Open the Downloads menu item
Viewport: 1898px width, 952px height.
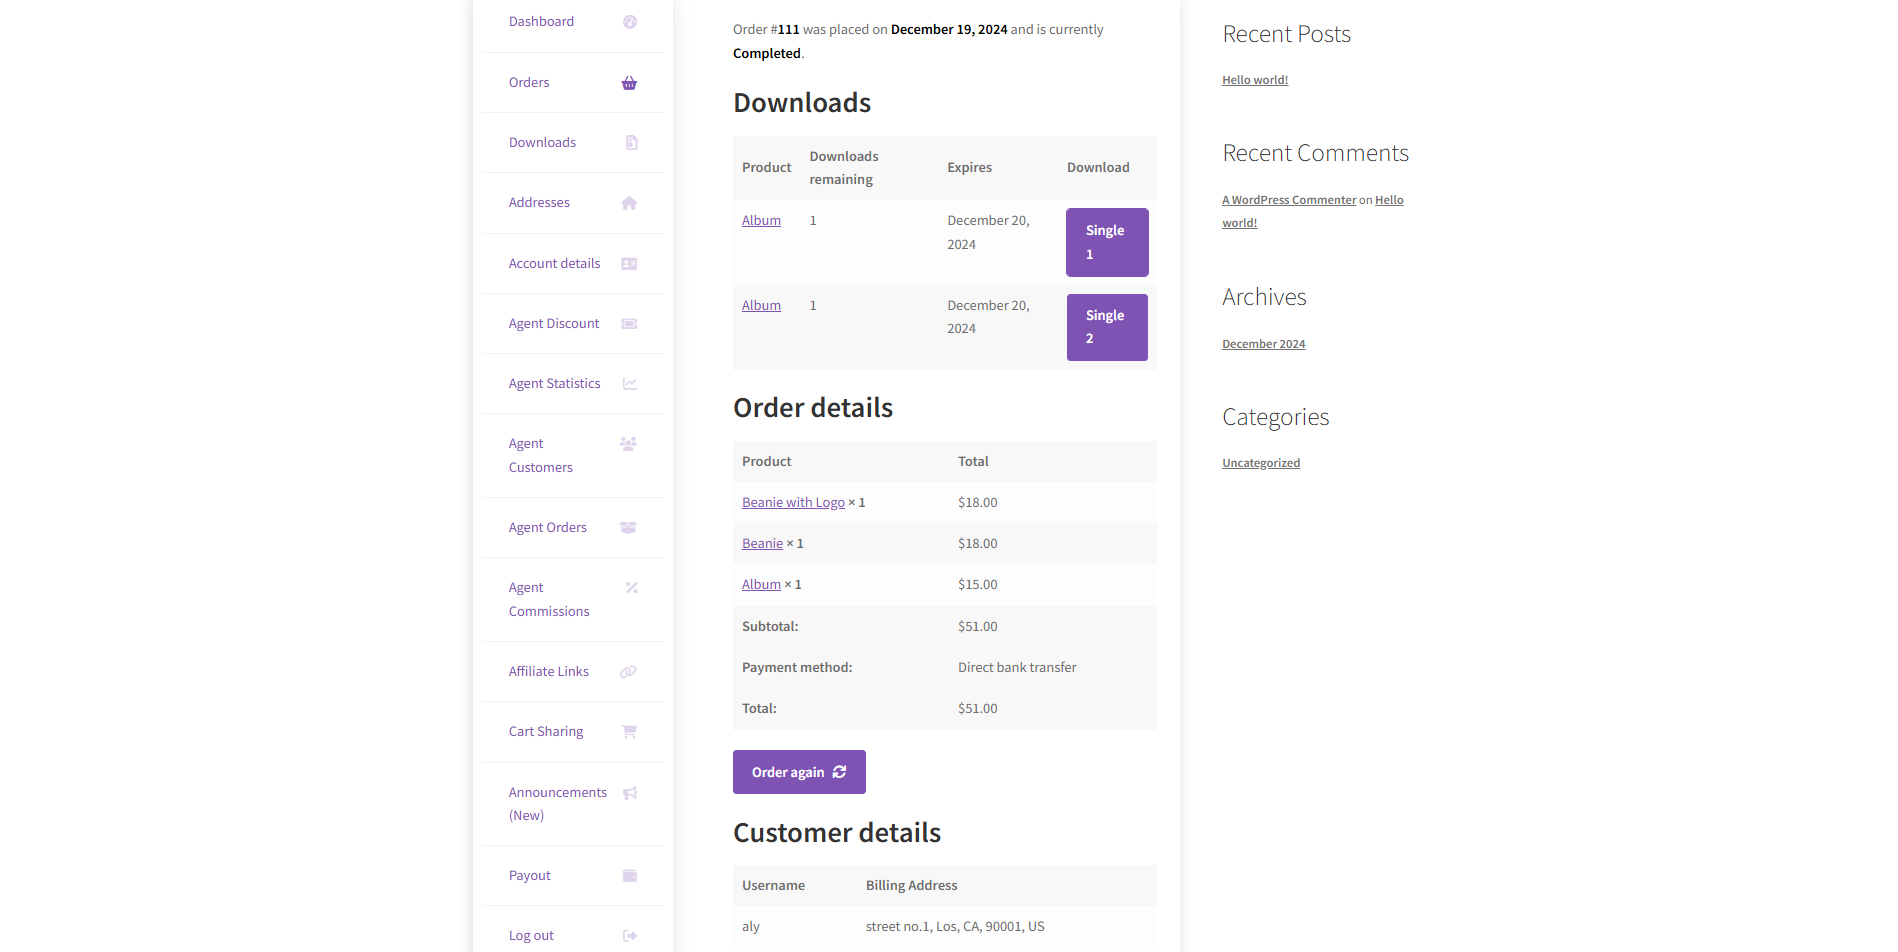coord(542,143)
